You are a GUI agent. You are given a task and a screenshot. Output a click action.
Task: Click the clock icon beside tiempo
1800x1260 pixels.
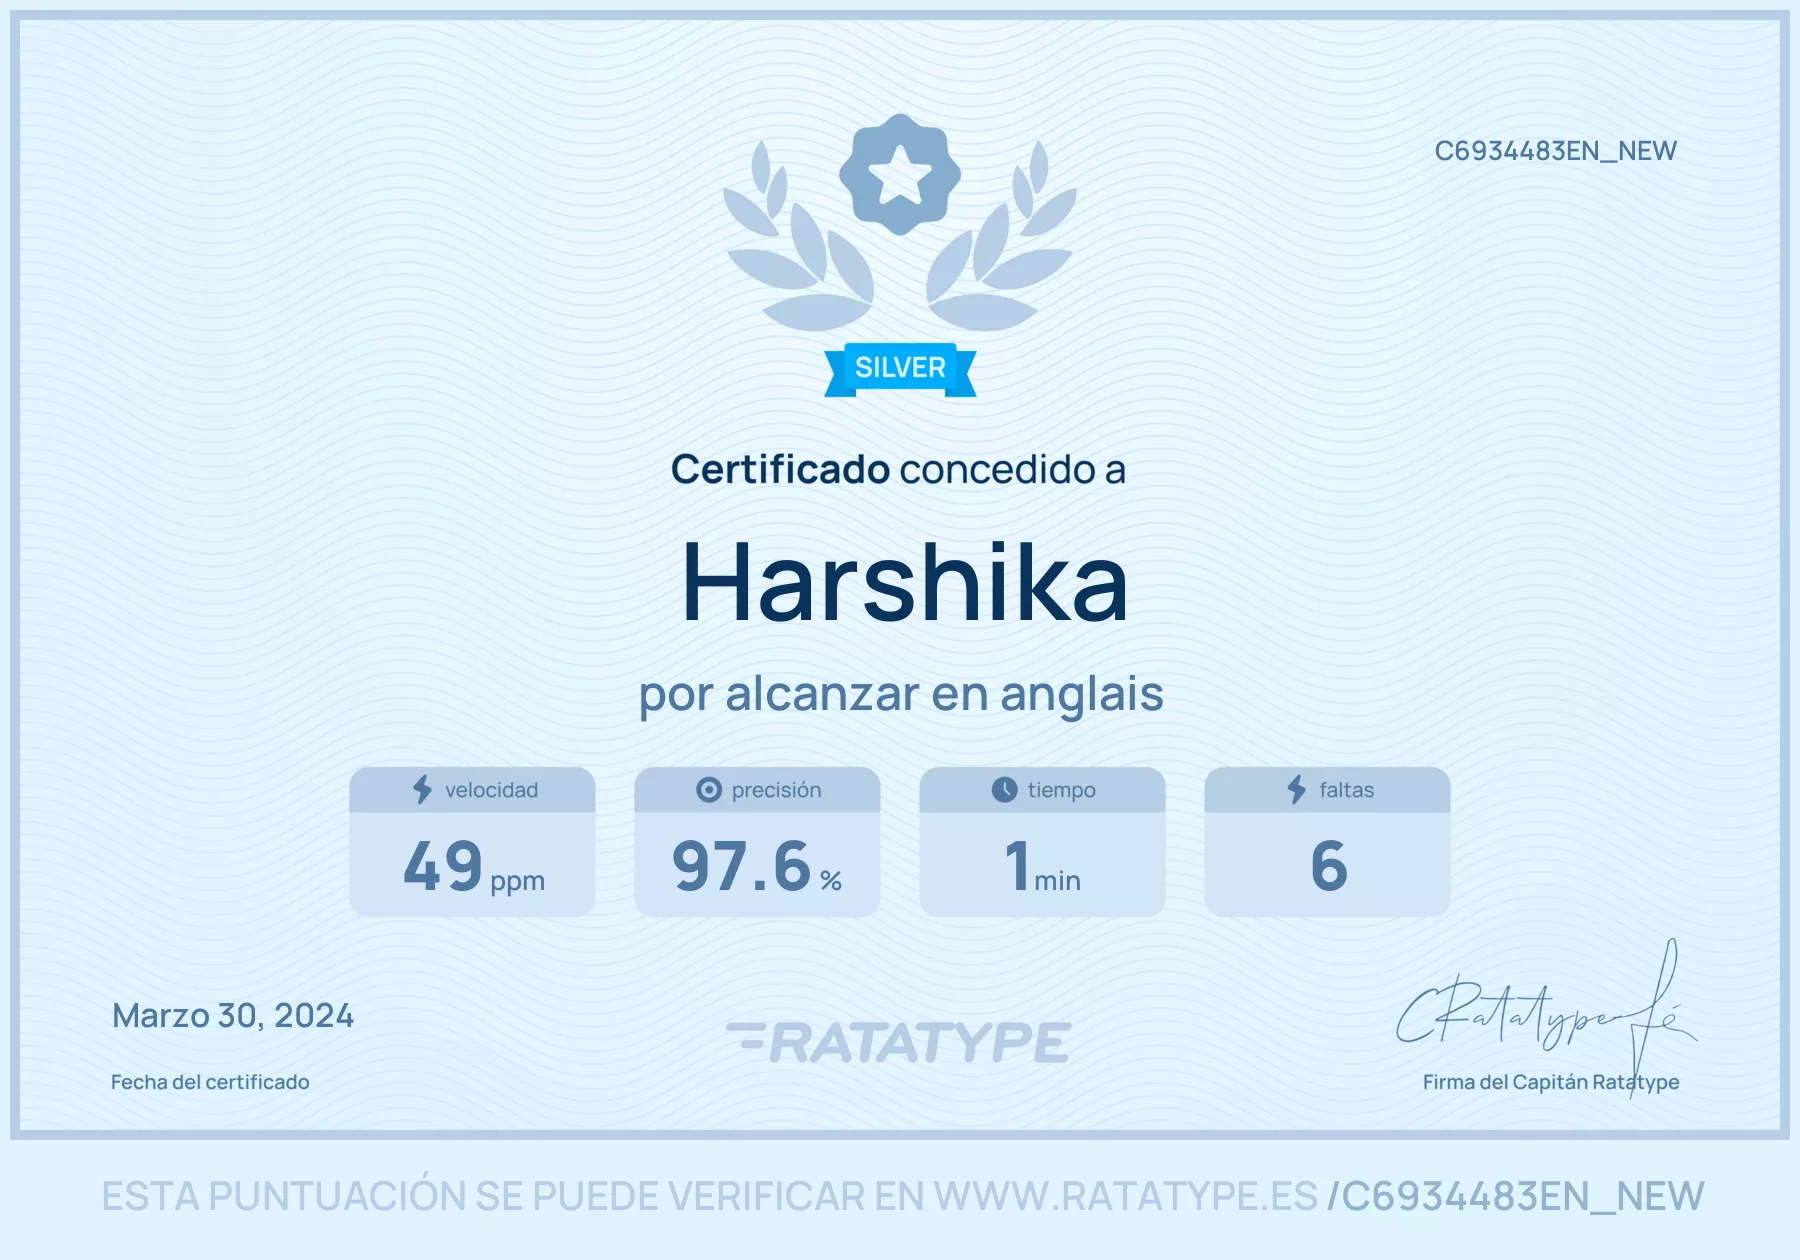click(1004, 790)
